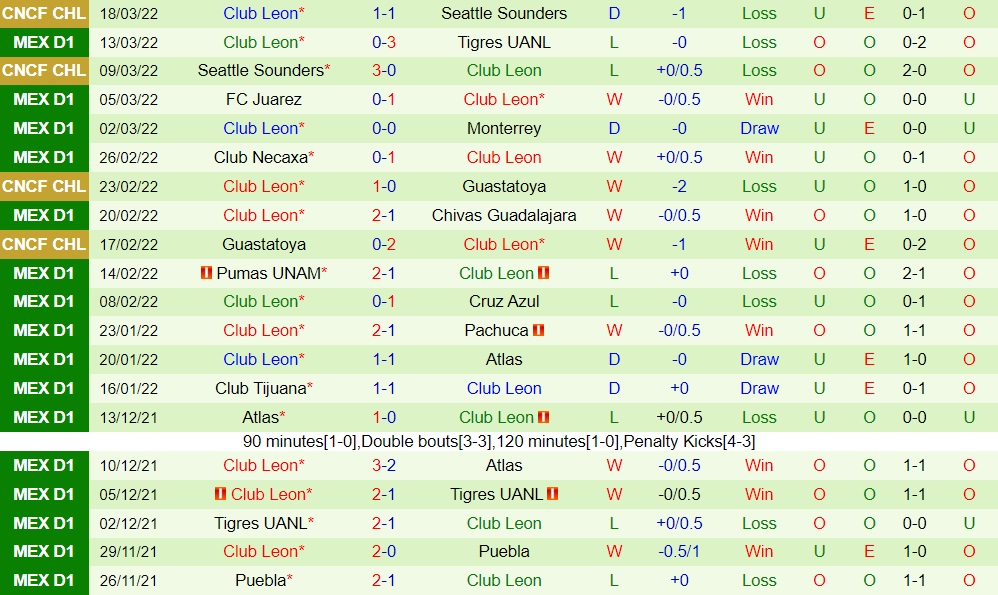Image resolution: width=998 pixels, height=595 pixels.
Task: Click the Monterrey team name
Action: coord(504,129)
